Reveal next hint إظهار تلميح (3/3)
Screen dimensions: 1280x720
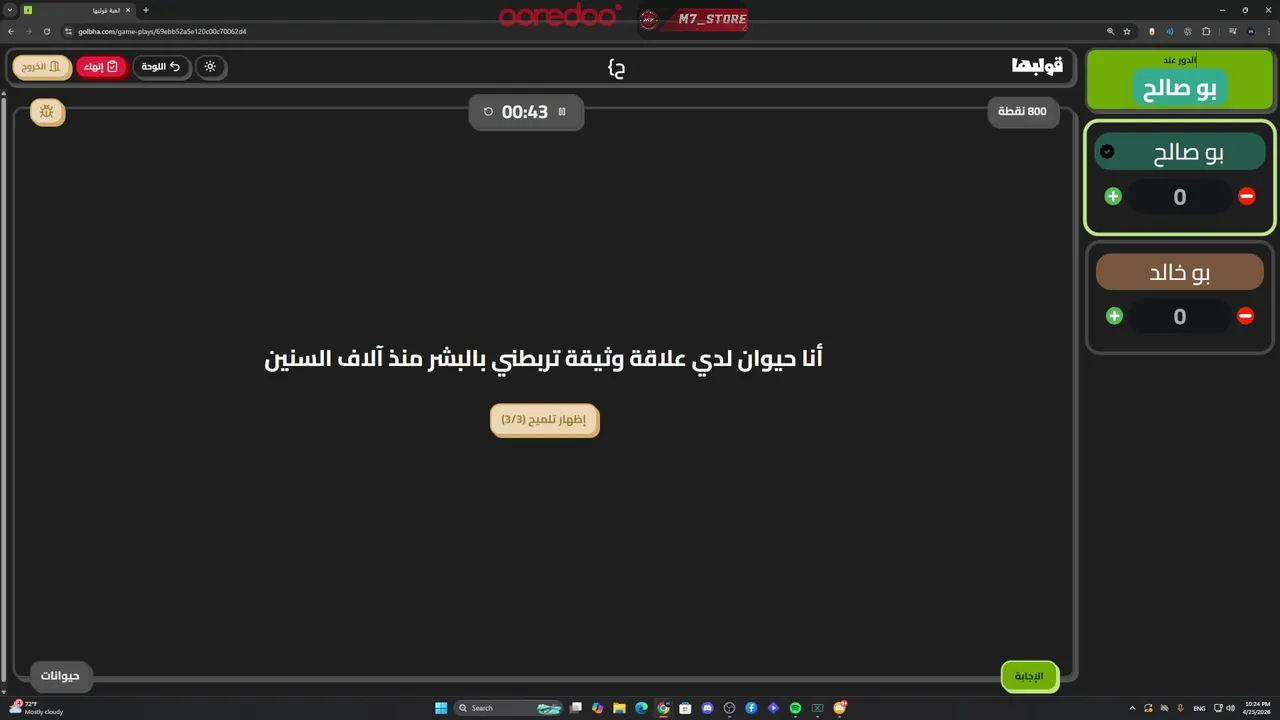544,419
